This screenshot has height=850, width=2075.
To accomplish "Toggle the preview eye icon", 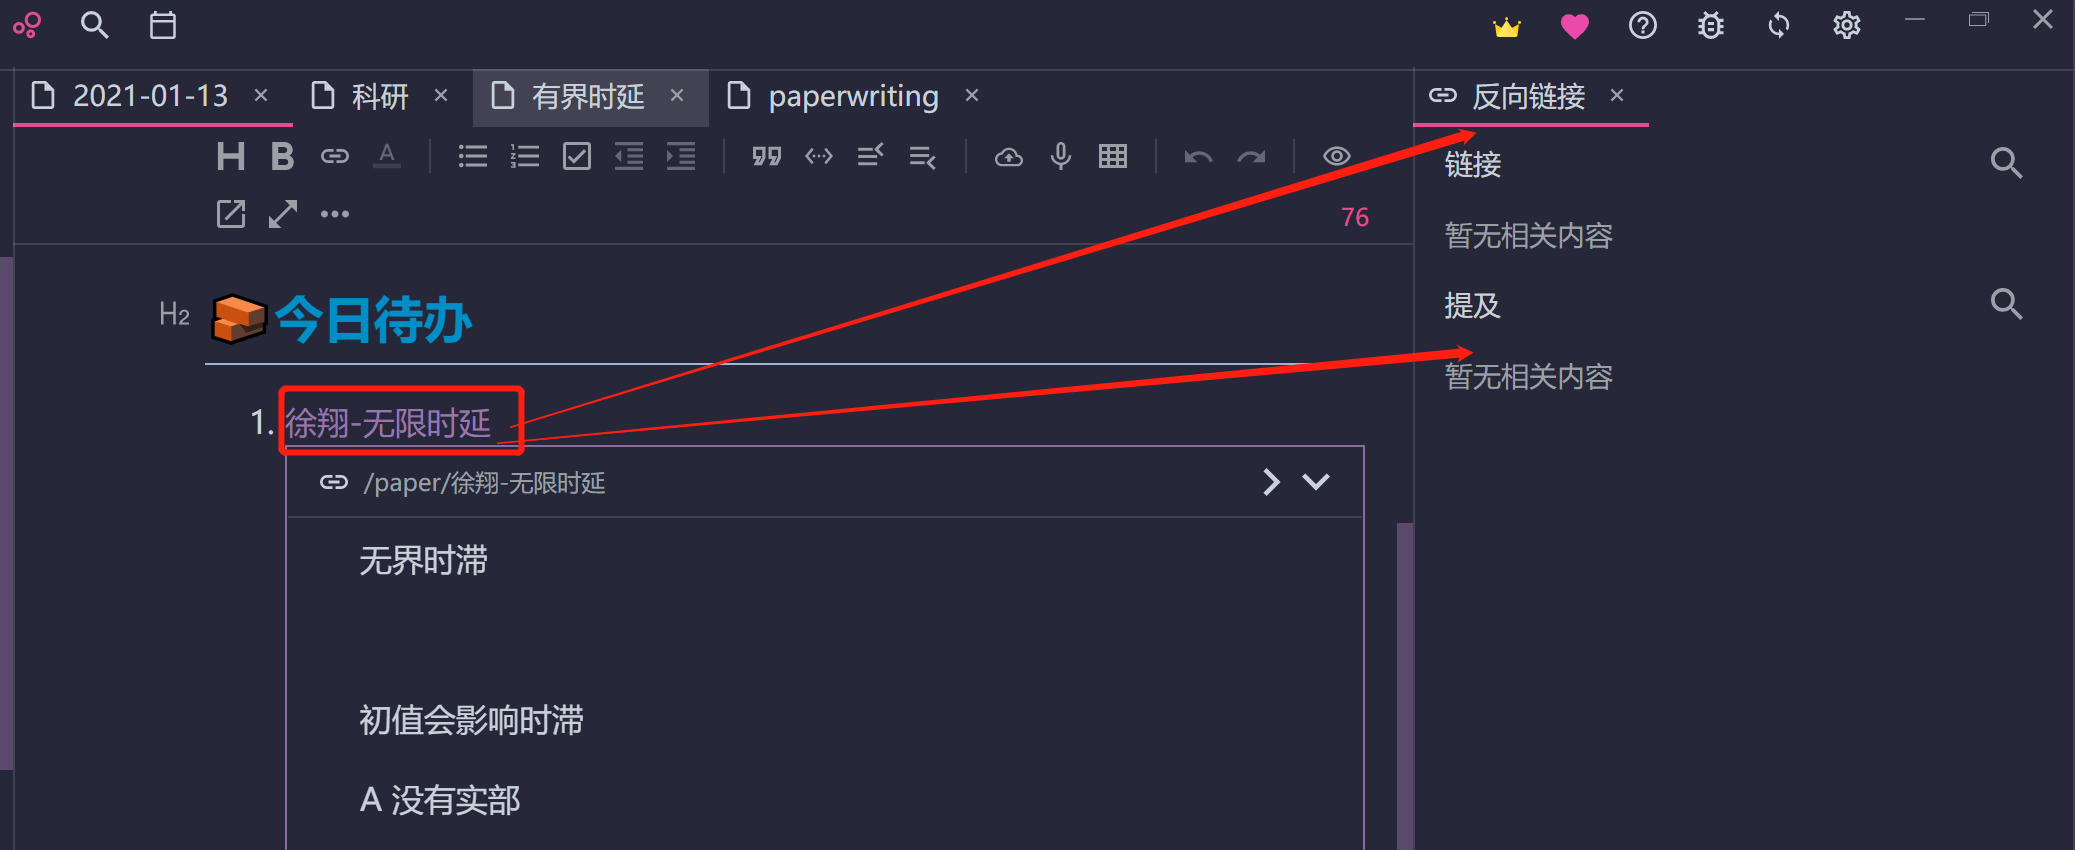I will coord(1337,156).
